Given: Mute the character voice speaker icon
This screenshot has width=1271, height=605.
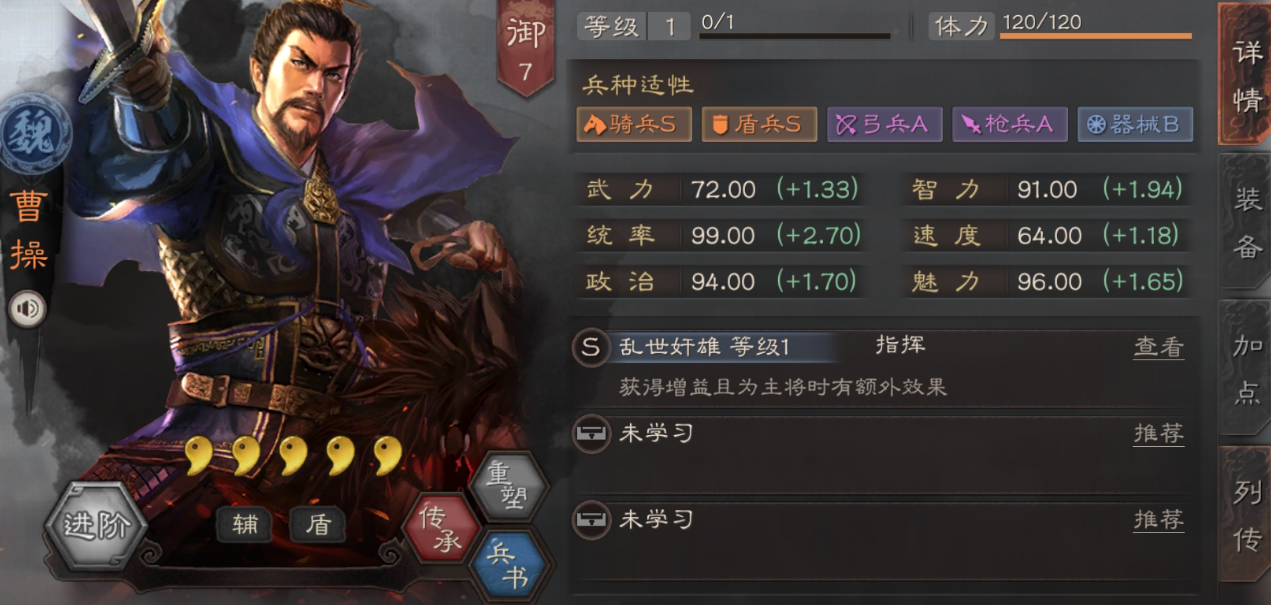Looking at the screenshot, I should tap(27, 310).
